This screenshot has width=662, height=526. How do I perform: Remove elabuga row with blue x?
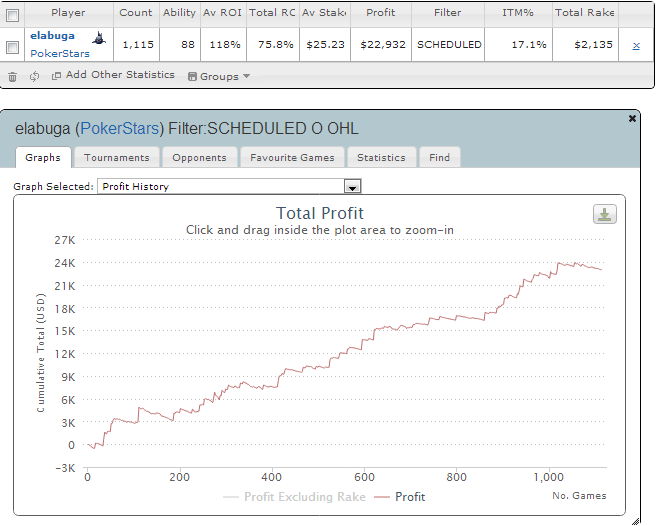click(x=636, y=46)
